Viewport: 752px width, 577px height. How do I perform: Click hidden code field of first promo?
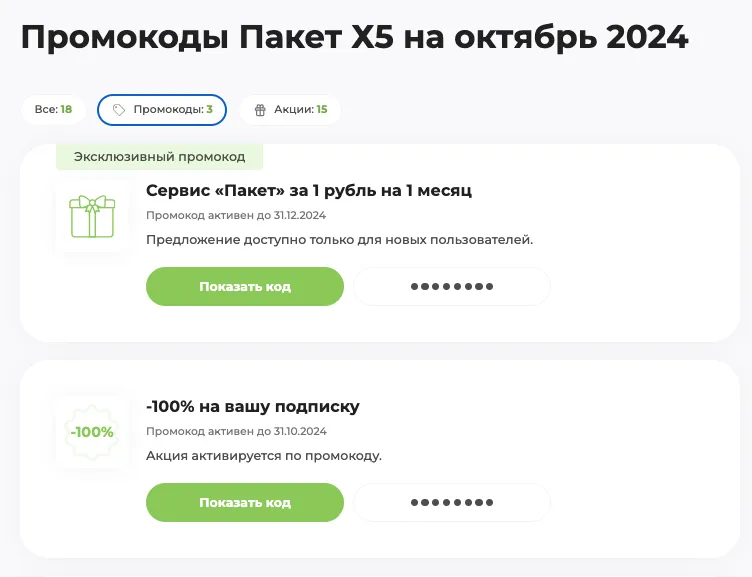point(452,286)
